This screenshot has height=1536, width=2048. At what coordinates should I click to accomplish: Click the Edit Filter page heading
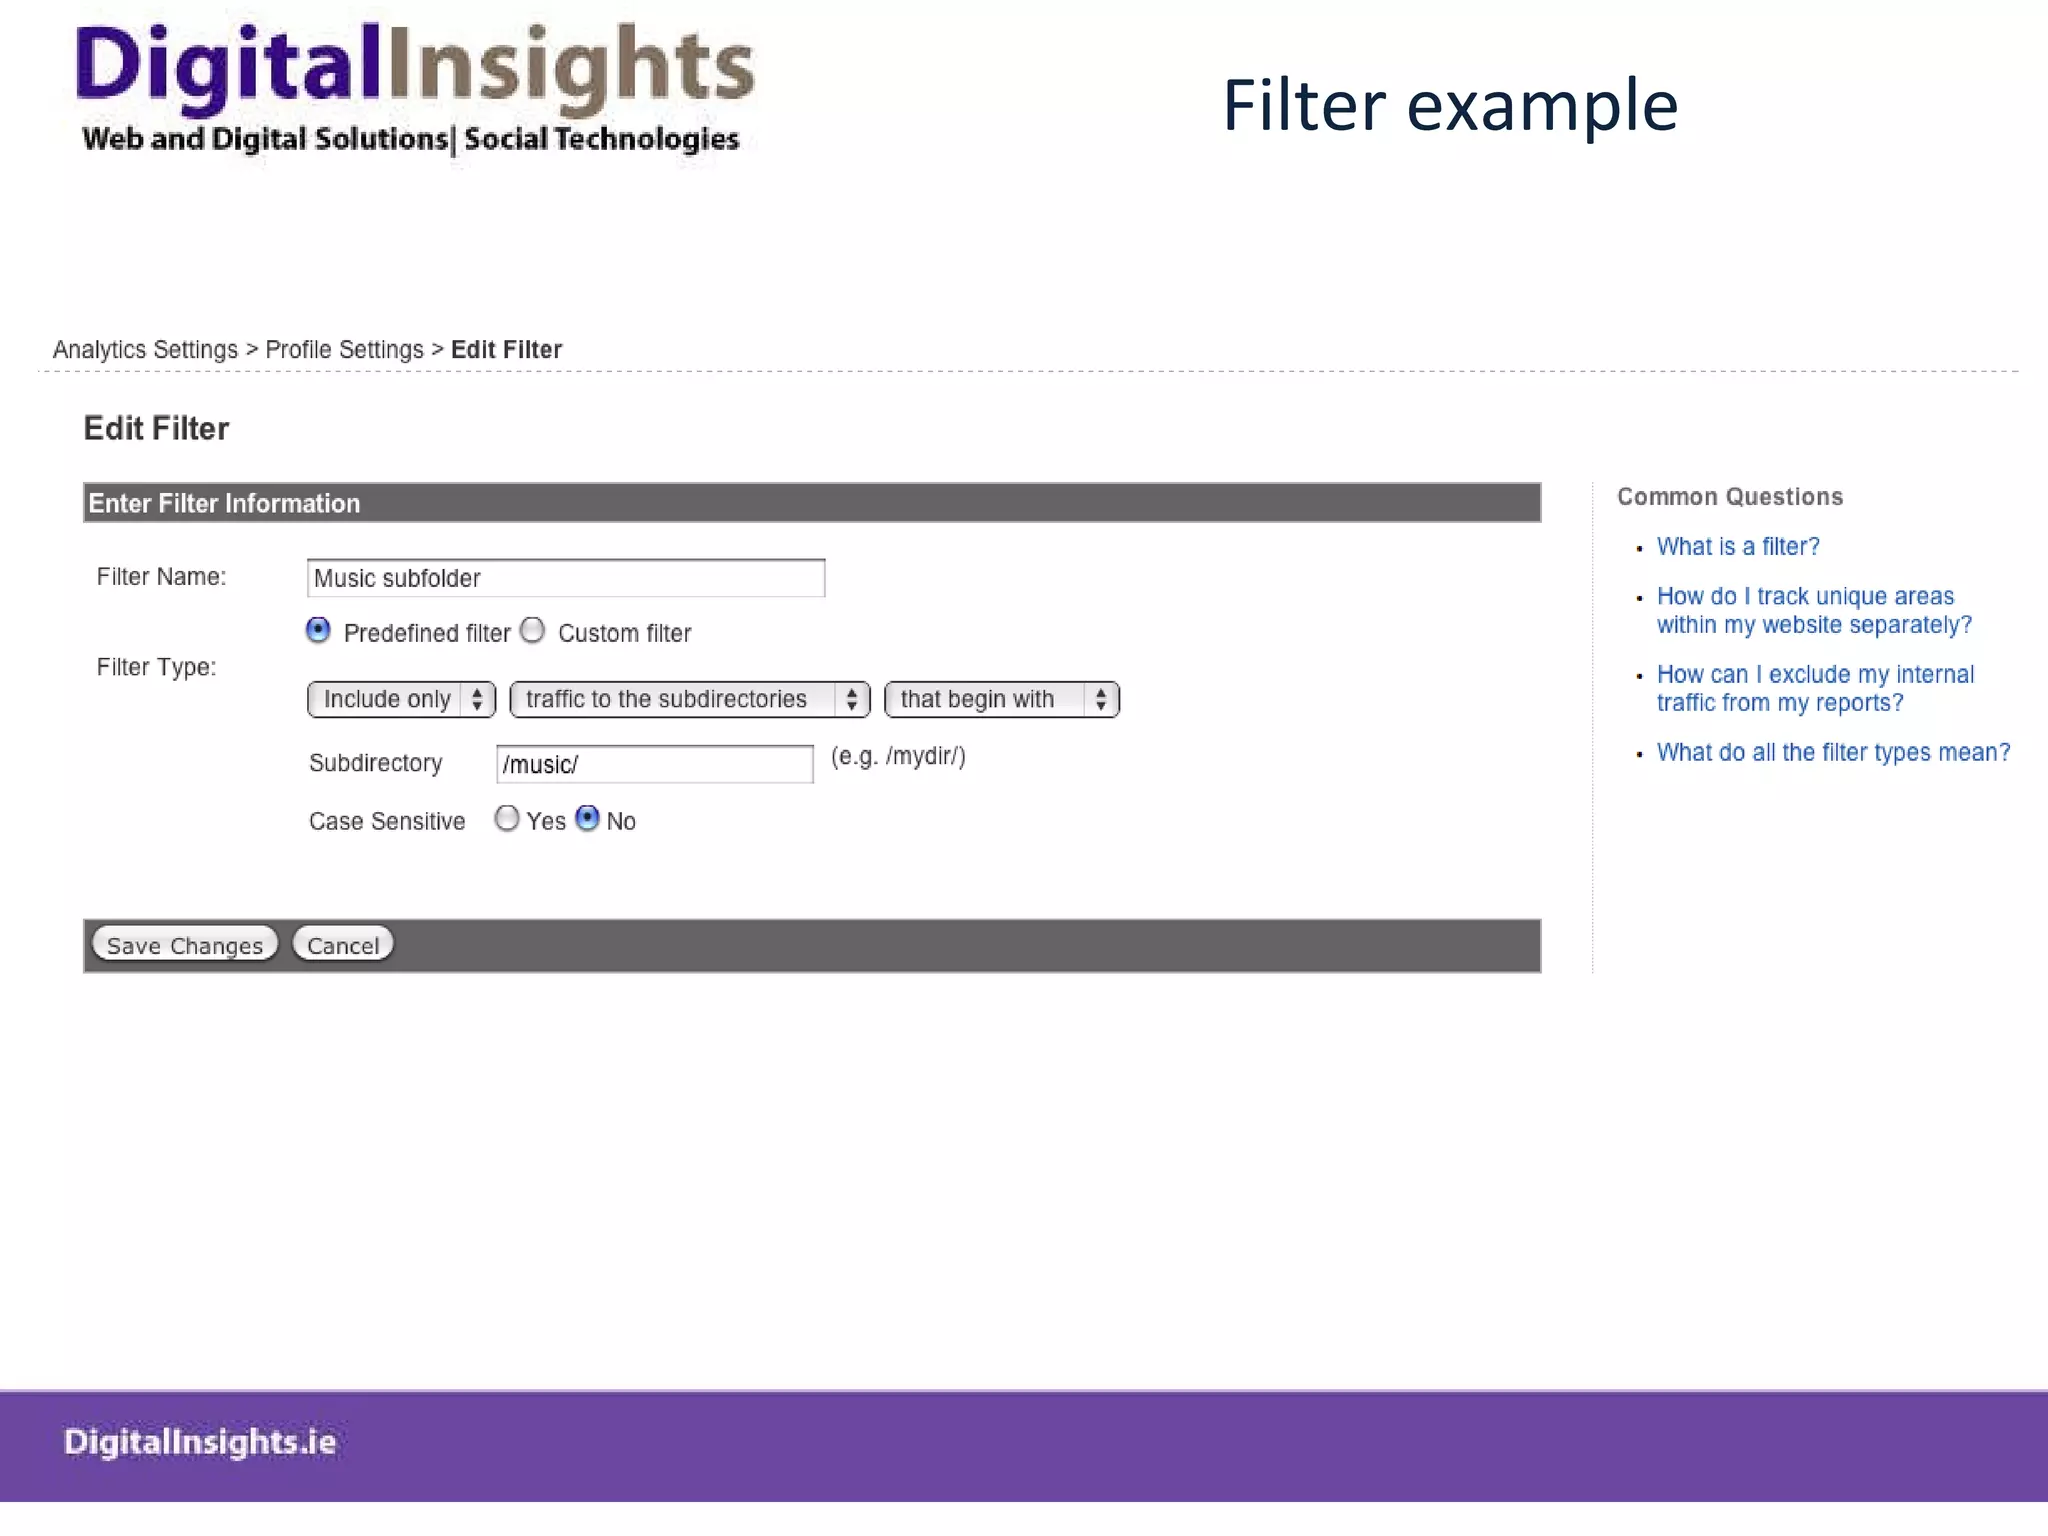click(x=156, y=428)
